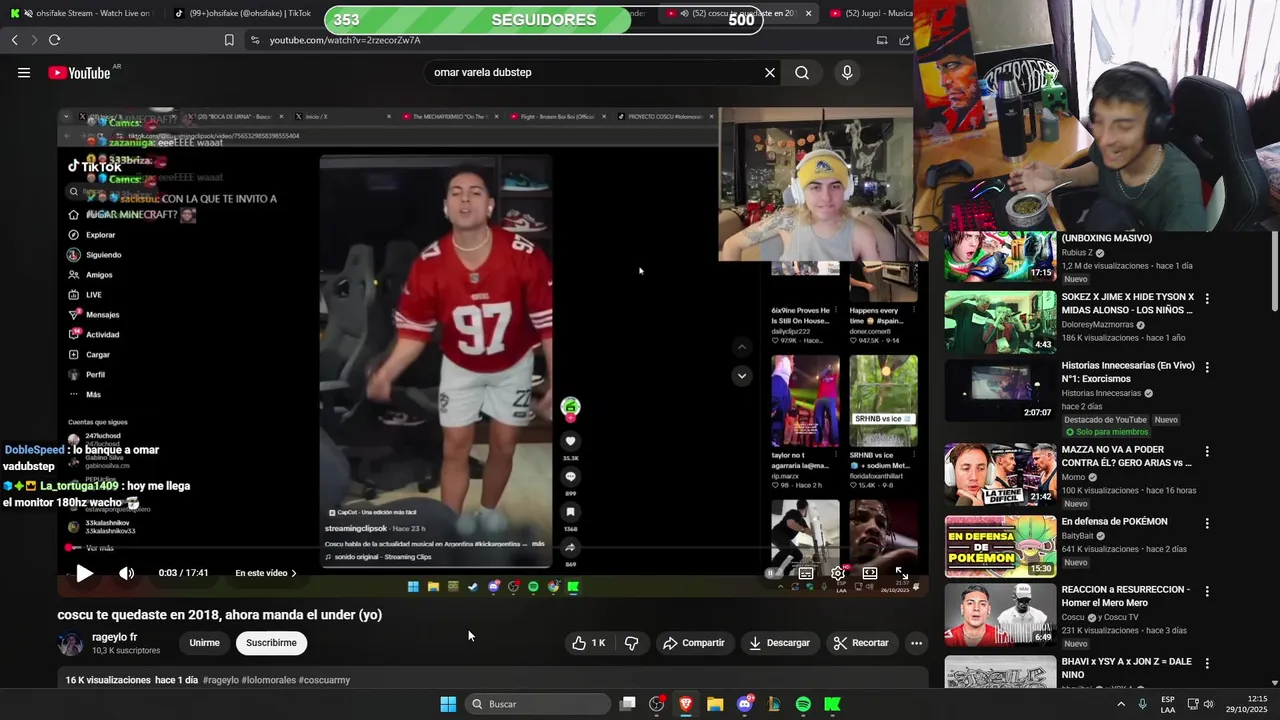Open the #lolomorales hashtag link
The width and height of the screenshot is (1280, 720).
point(268,680)
